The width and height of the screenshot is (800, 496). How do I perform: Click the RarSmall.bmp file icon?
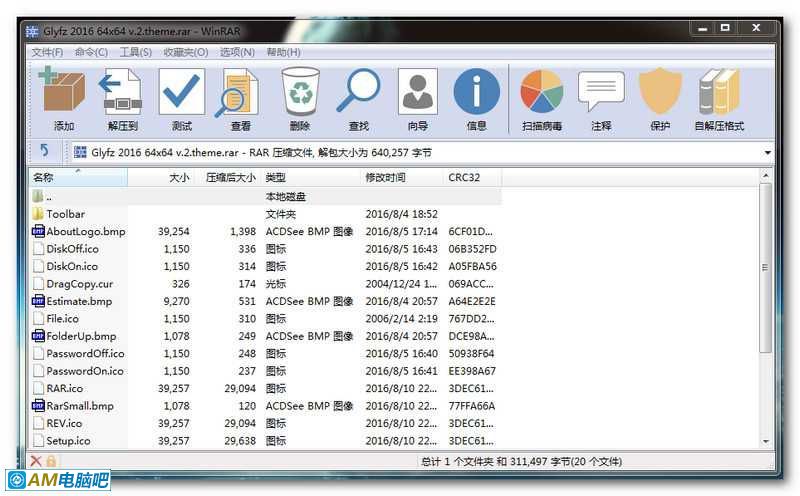(38, 406)
